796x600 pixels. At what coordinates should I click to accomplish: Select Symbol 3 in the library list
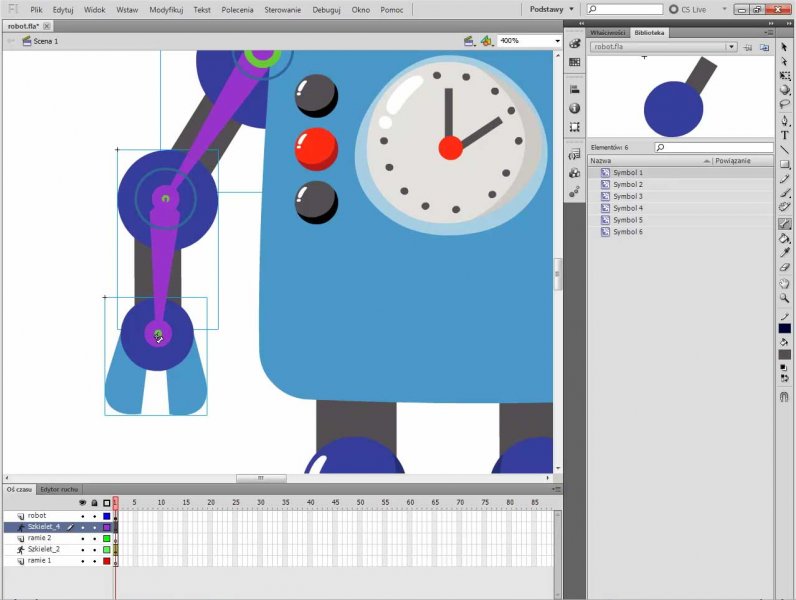[x=628, y=196]
